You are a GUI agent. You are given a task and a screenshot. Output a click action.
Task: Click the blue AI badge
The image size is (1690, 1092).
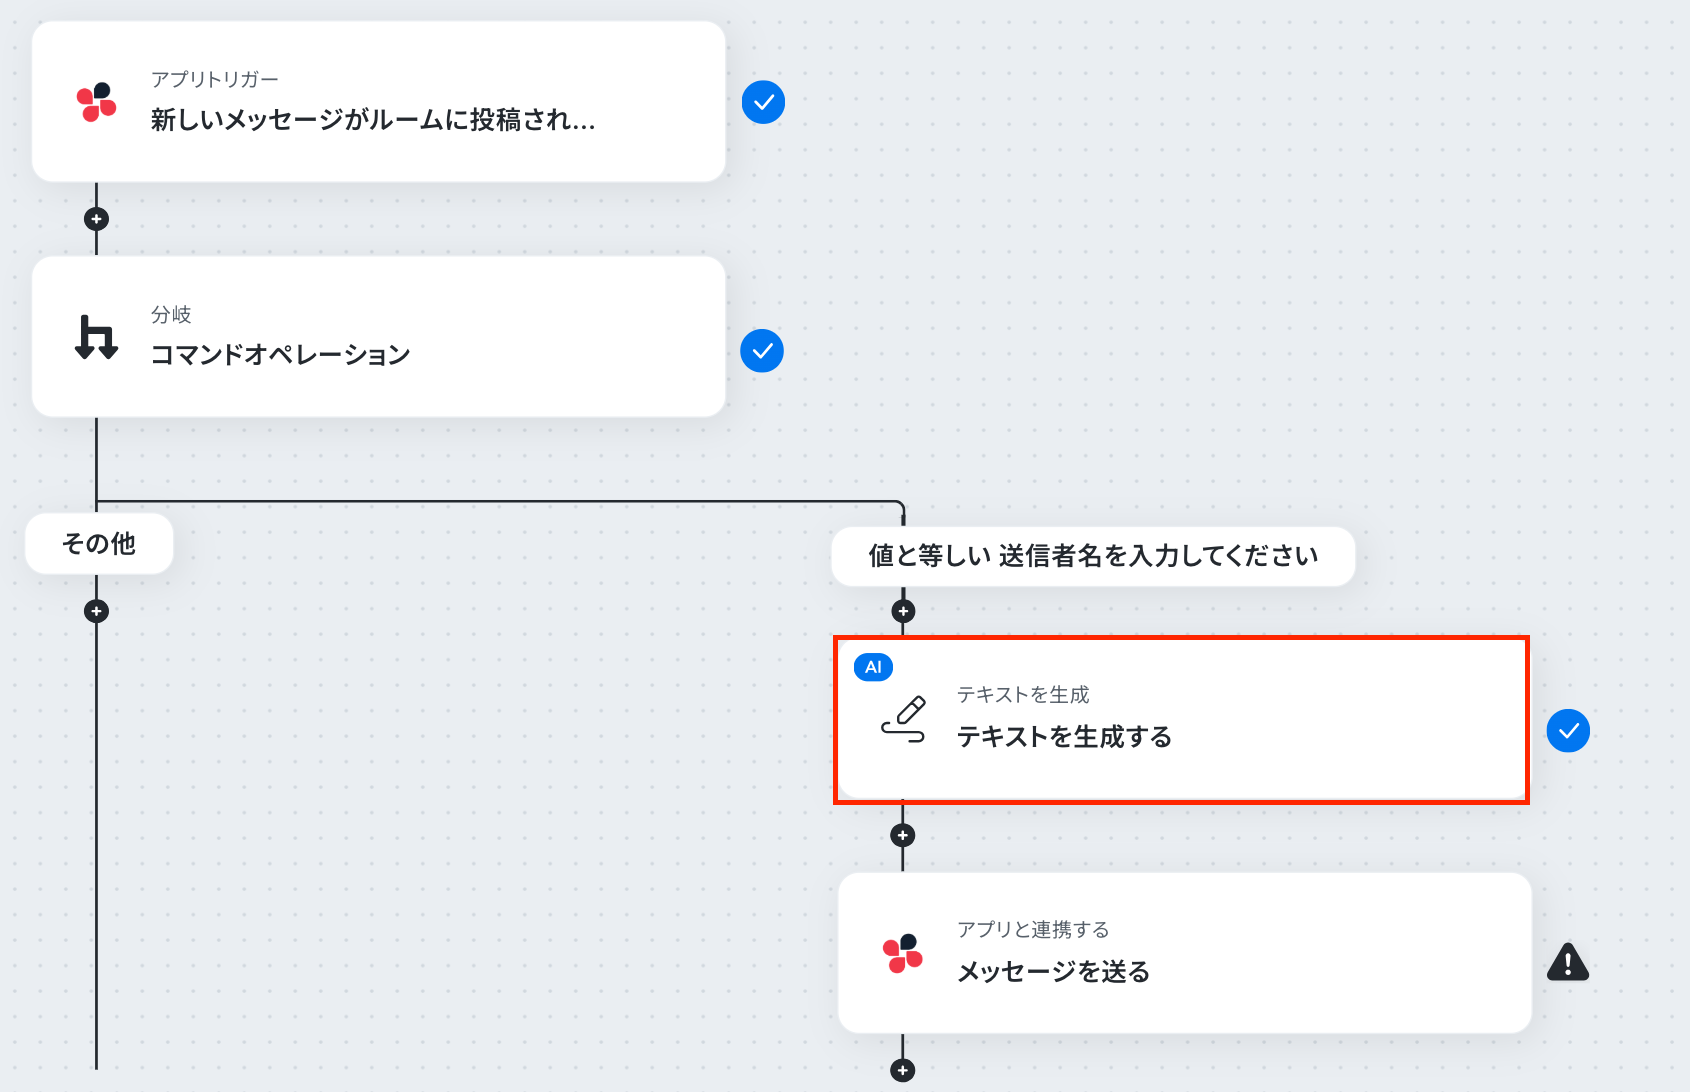click(873, 667)
